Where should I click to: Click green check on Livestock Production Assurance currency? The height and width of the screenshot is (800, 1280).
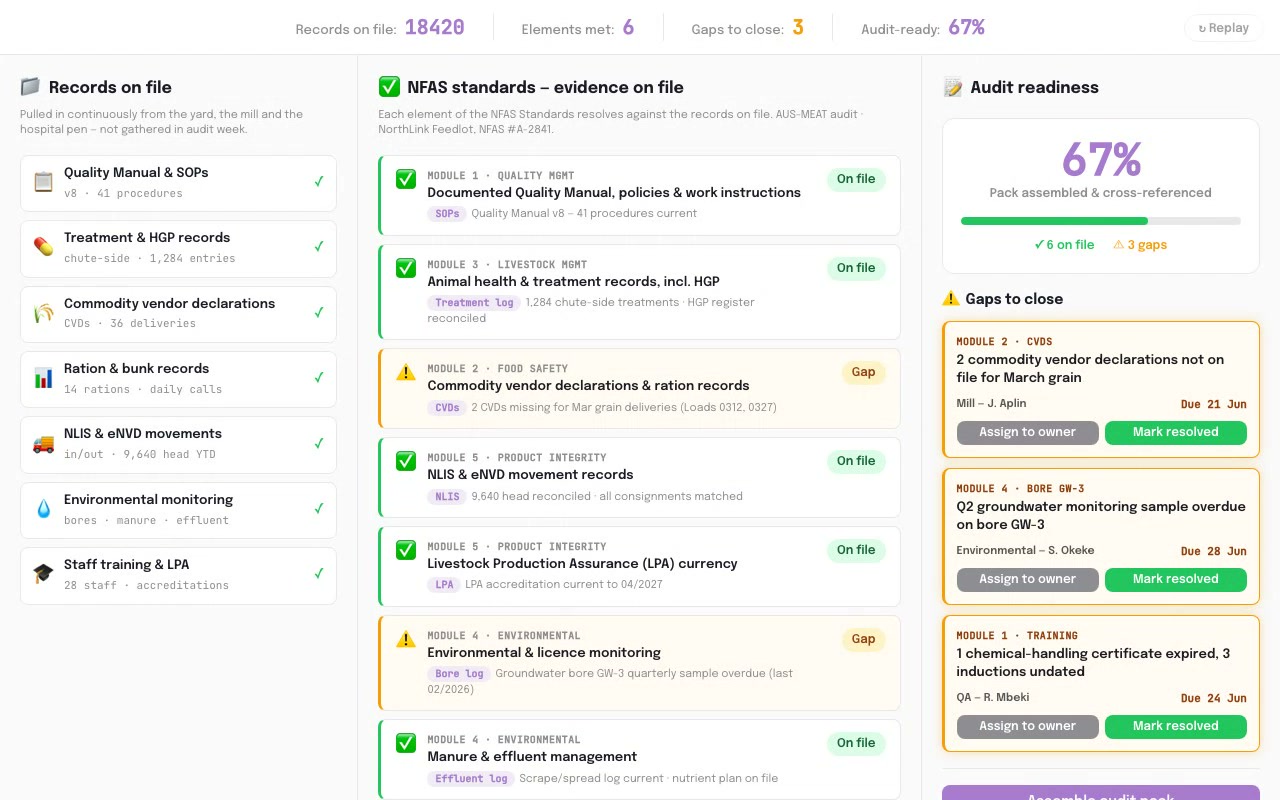point(406,550)
